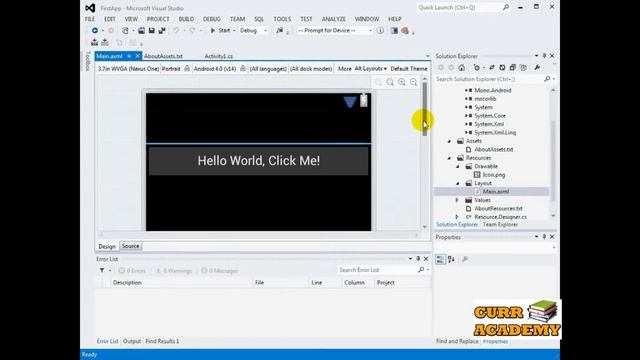Click the Undo toolbar icon

pyautogui.click(x=176, y=31)
